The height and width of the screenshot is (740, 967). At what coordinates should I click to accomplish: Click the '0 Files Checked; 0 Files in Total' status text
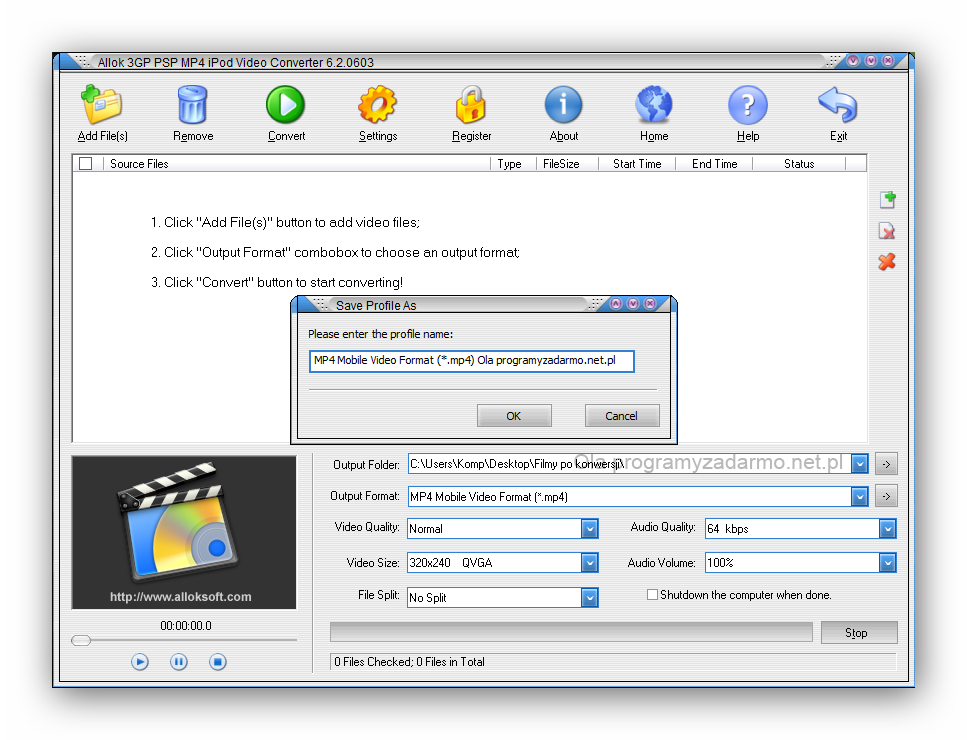pyautogui.click(x=409, y=662)
